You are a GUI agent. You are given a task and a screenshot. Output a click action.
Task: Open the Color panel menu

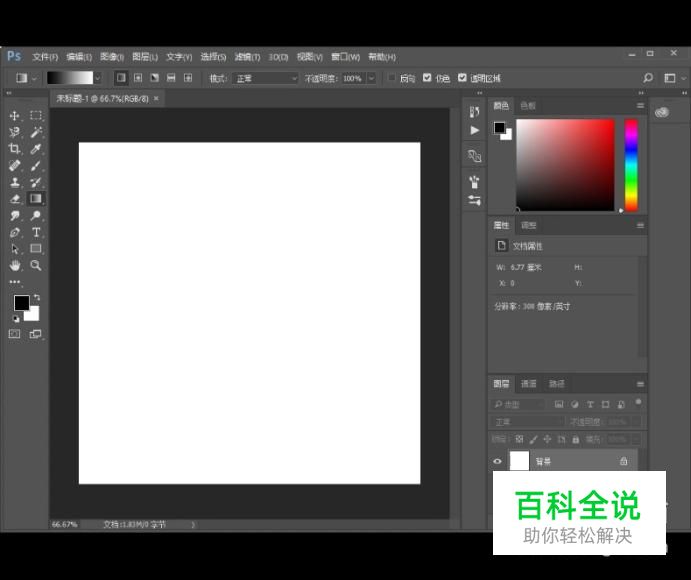coord(640,106)
